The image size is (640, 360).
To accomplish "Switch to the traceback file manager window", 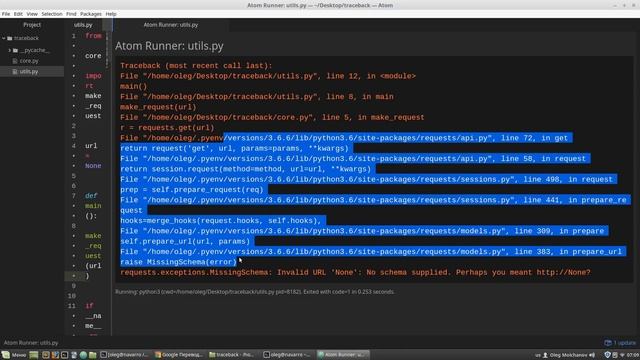I will [x=233, y=355].
